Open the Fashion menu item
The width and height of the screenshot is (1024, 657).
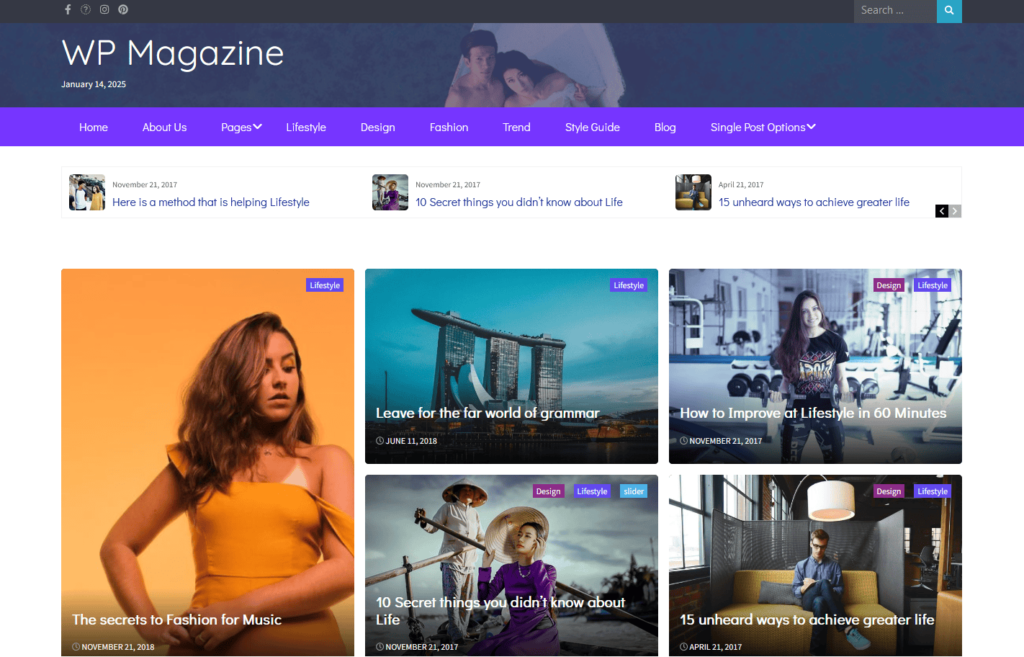pyautogui.click(x=449, y=127)
